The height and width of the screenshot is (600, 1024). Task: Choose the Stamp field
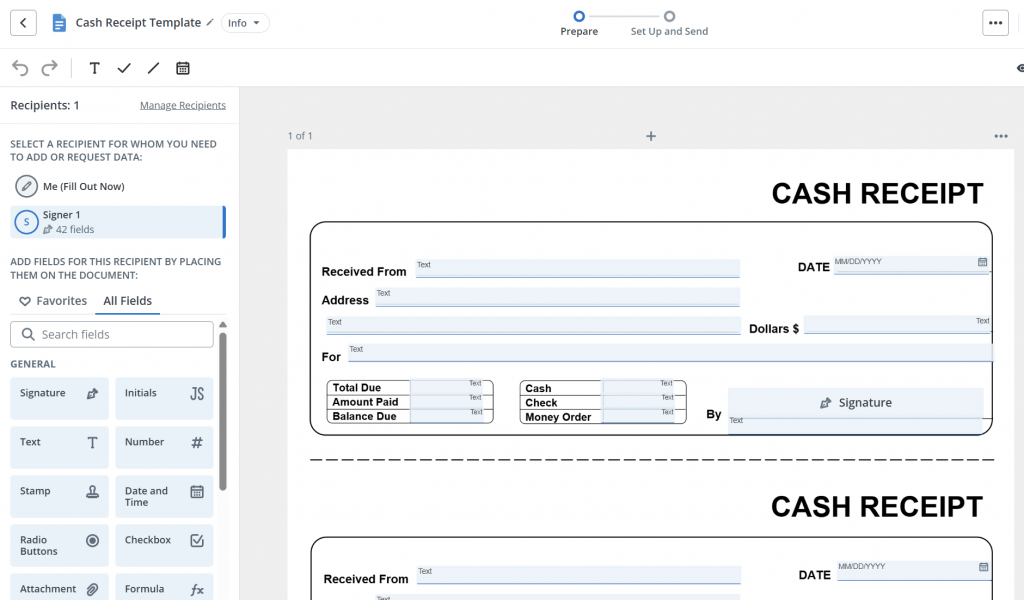(x=59, y=496)
